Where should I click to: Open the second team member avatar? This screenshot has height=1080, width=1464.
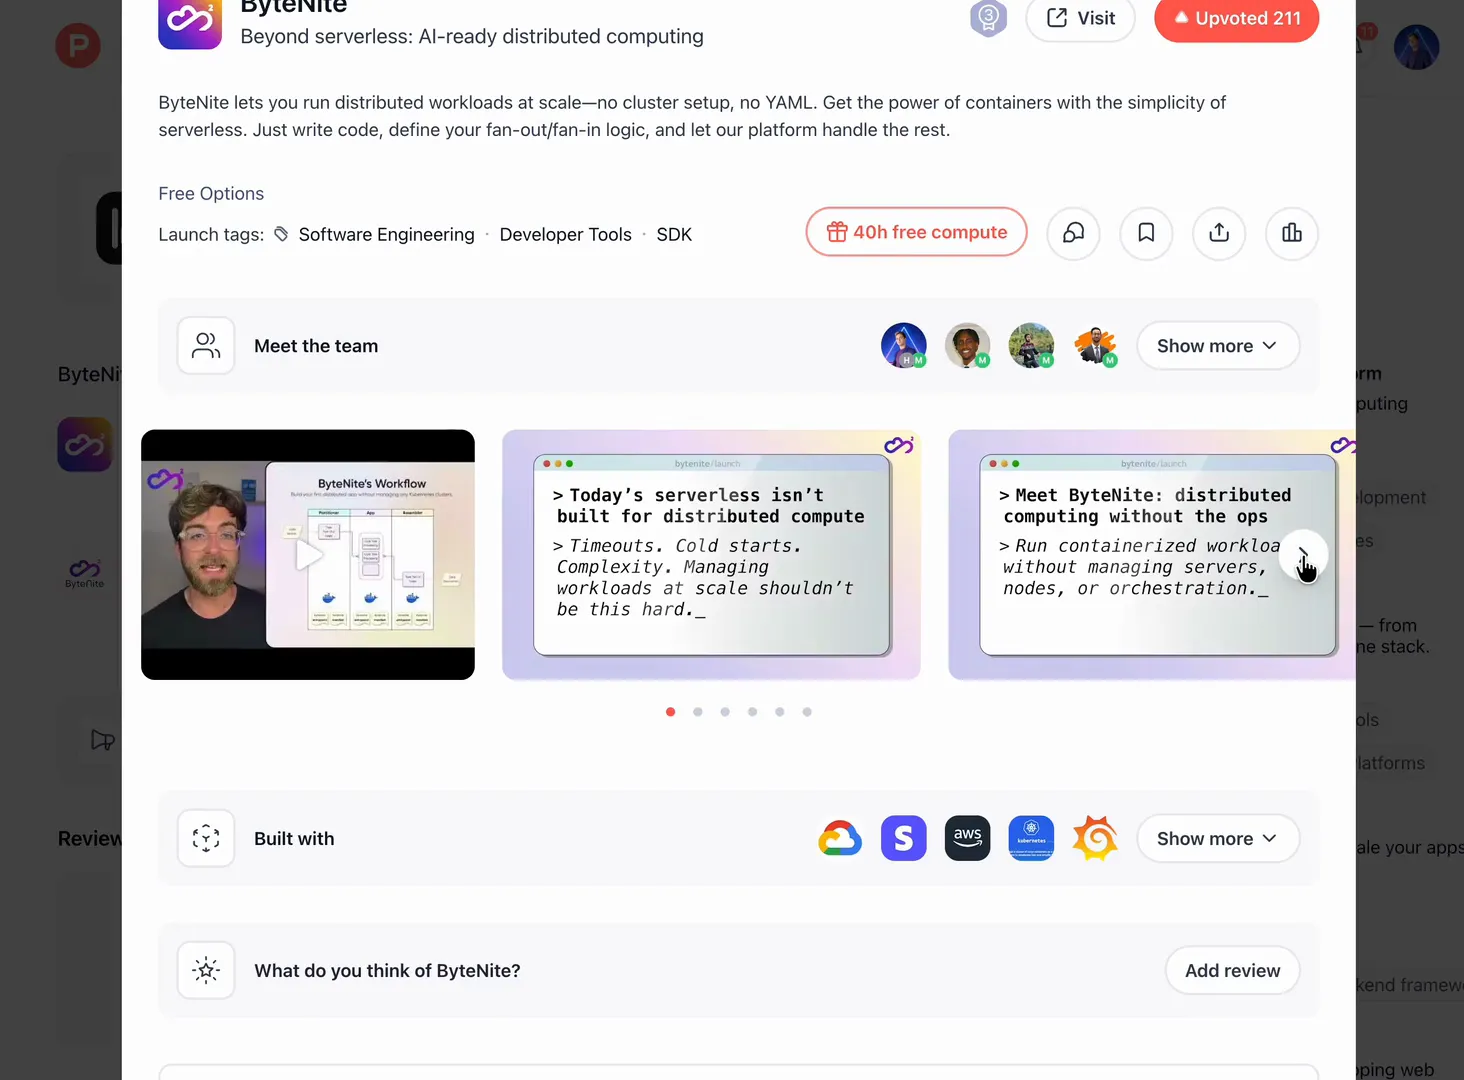coord(968,346)
